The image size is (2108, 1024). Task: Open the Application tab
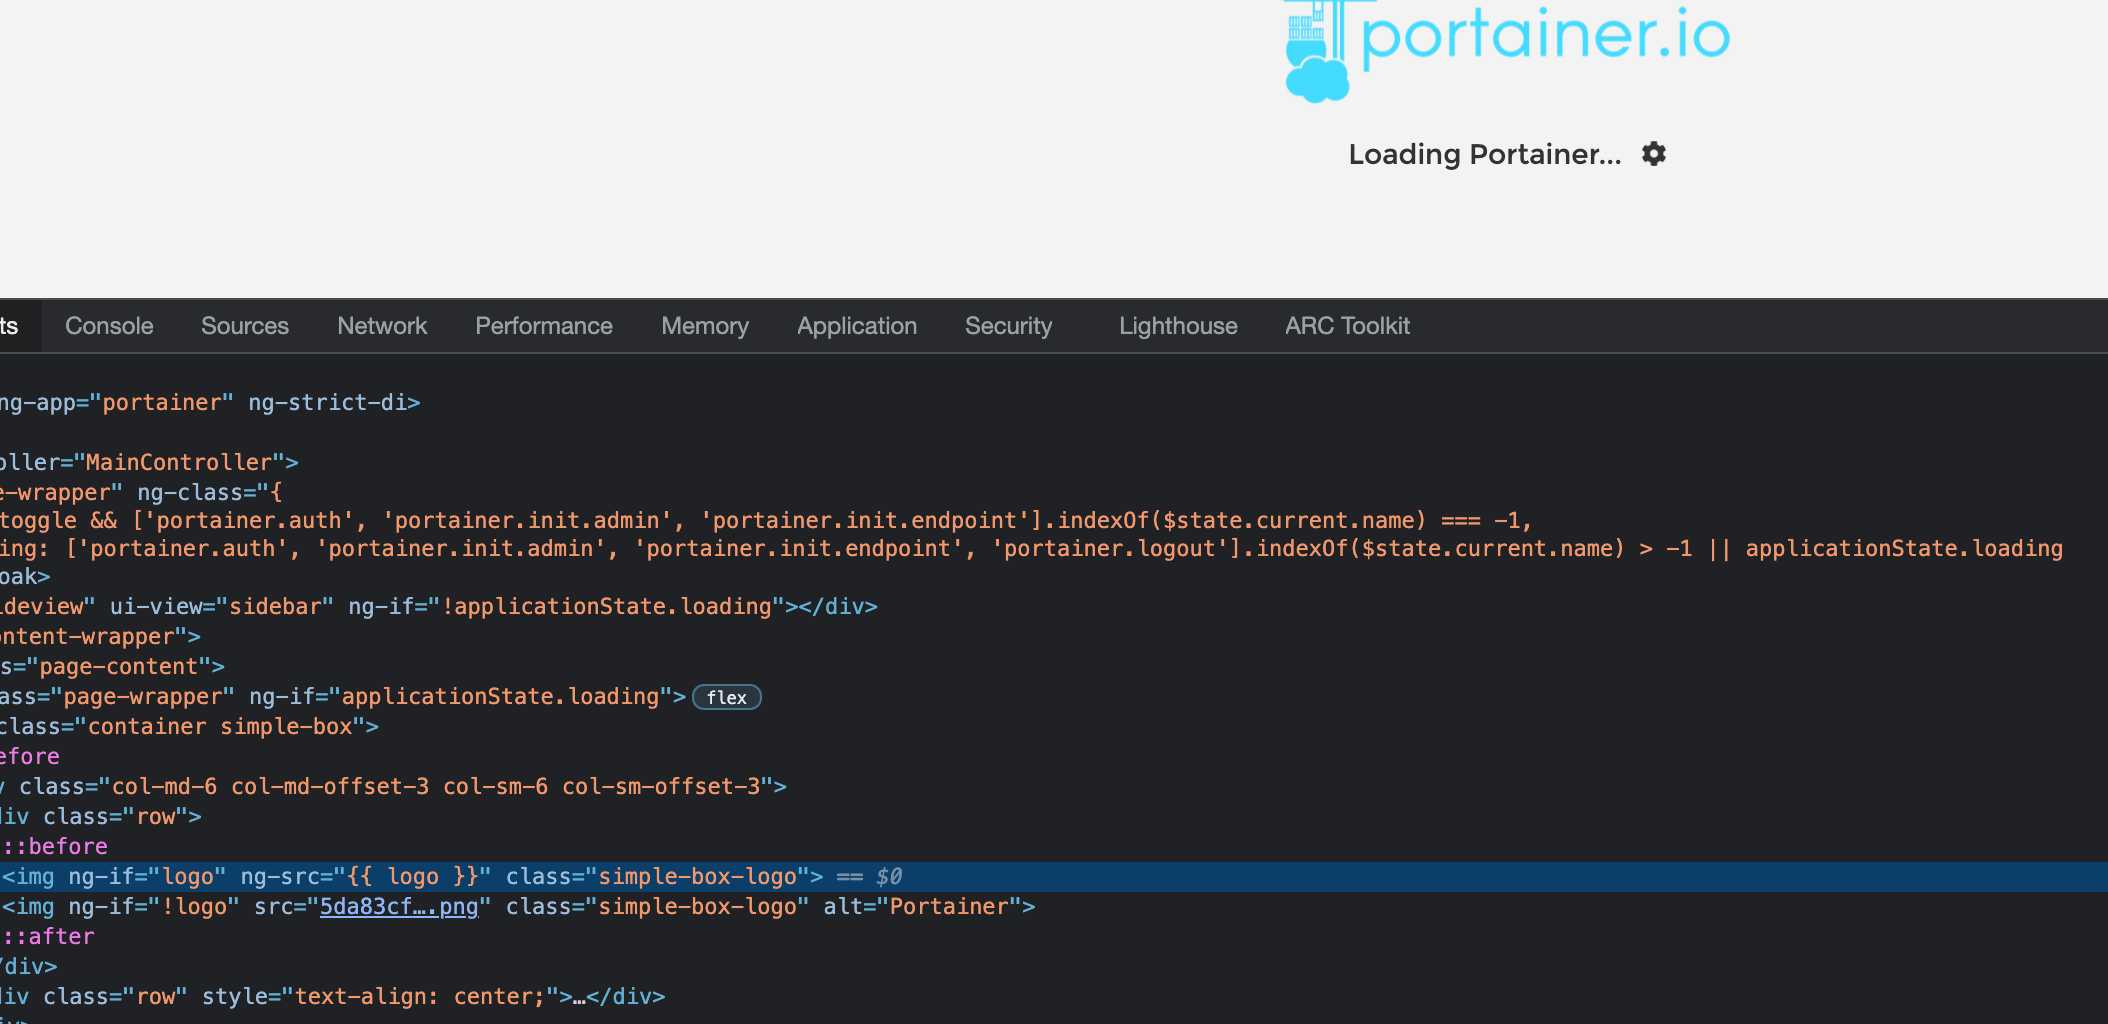click(856, 325)
